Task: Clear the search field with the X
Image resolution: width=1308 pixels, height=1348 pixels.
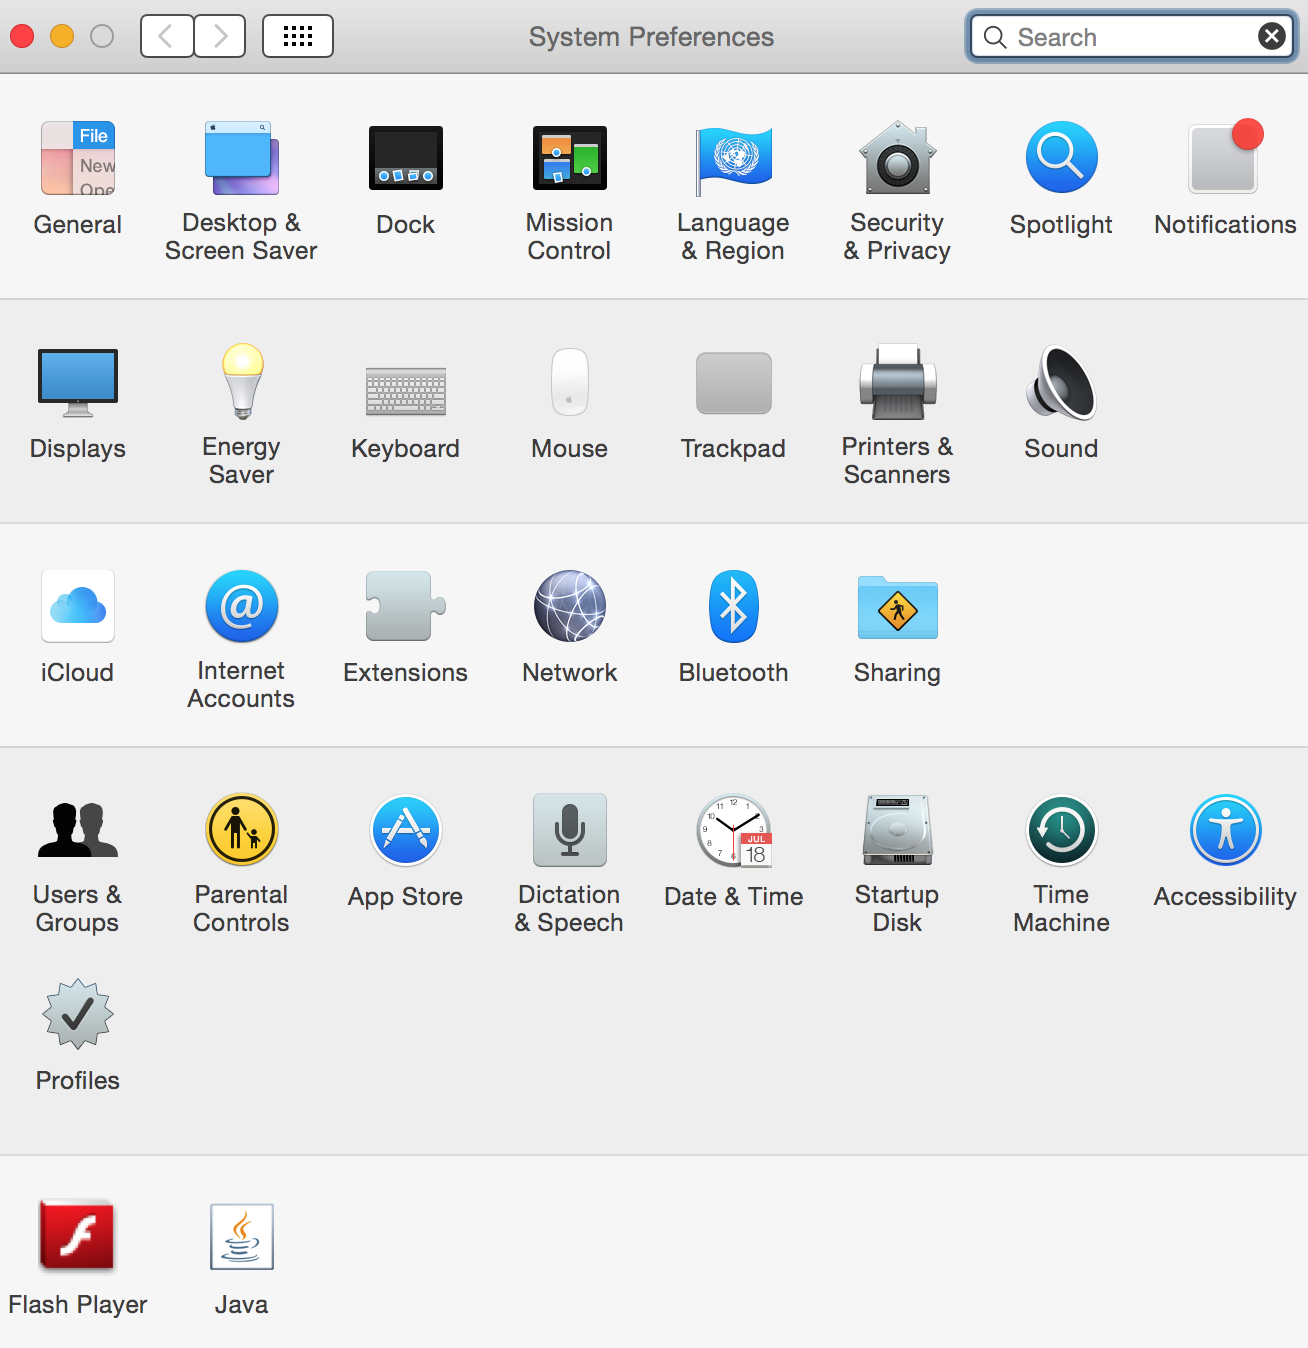Action: coord(1272,37)
